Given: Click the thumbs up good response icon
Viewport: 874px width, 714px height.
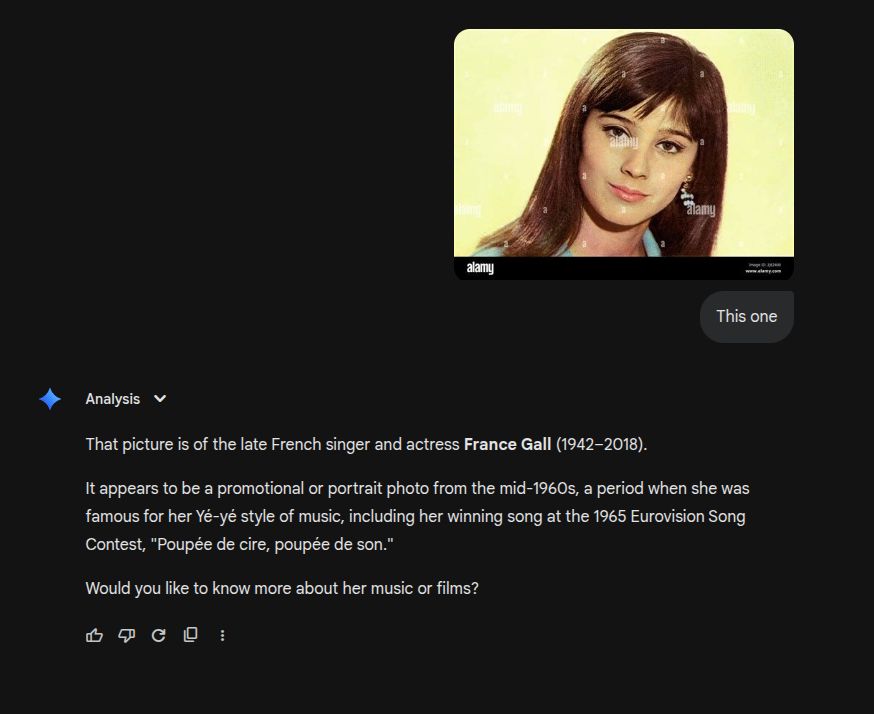Looking at the screenshot, I should pyautogui.click(x=94, y=635).
